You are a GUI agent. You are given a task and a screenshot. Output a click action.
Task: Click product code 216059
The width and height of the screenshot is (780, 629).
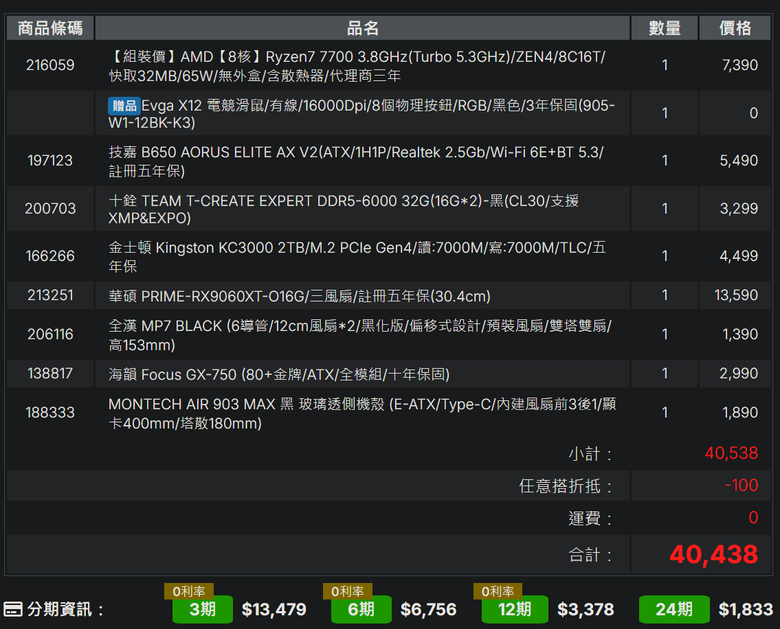click(50, 65)
